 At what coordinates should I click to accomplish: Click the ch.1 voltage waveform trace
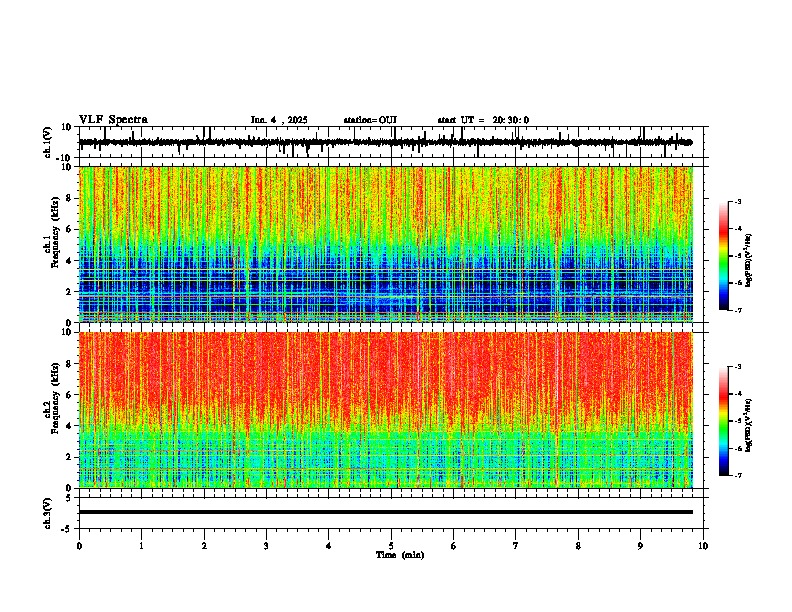point(385,142)
